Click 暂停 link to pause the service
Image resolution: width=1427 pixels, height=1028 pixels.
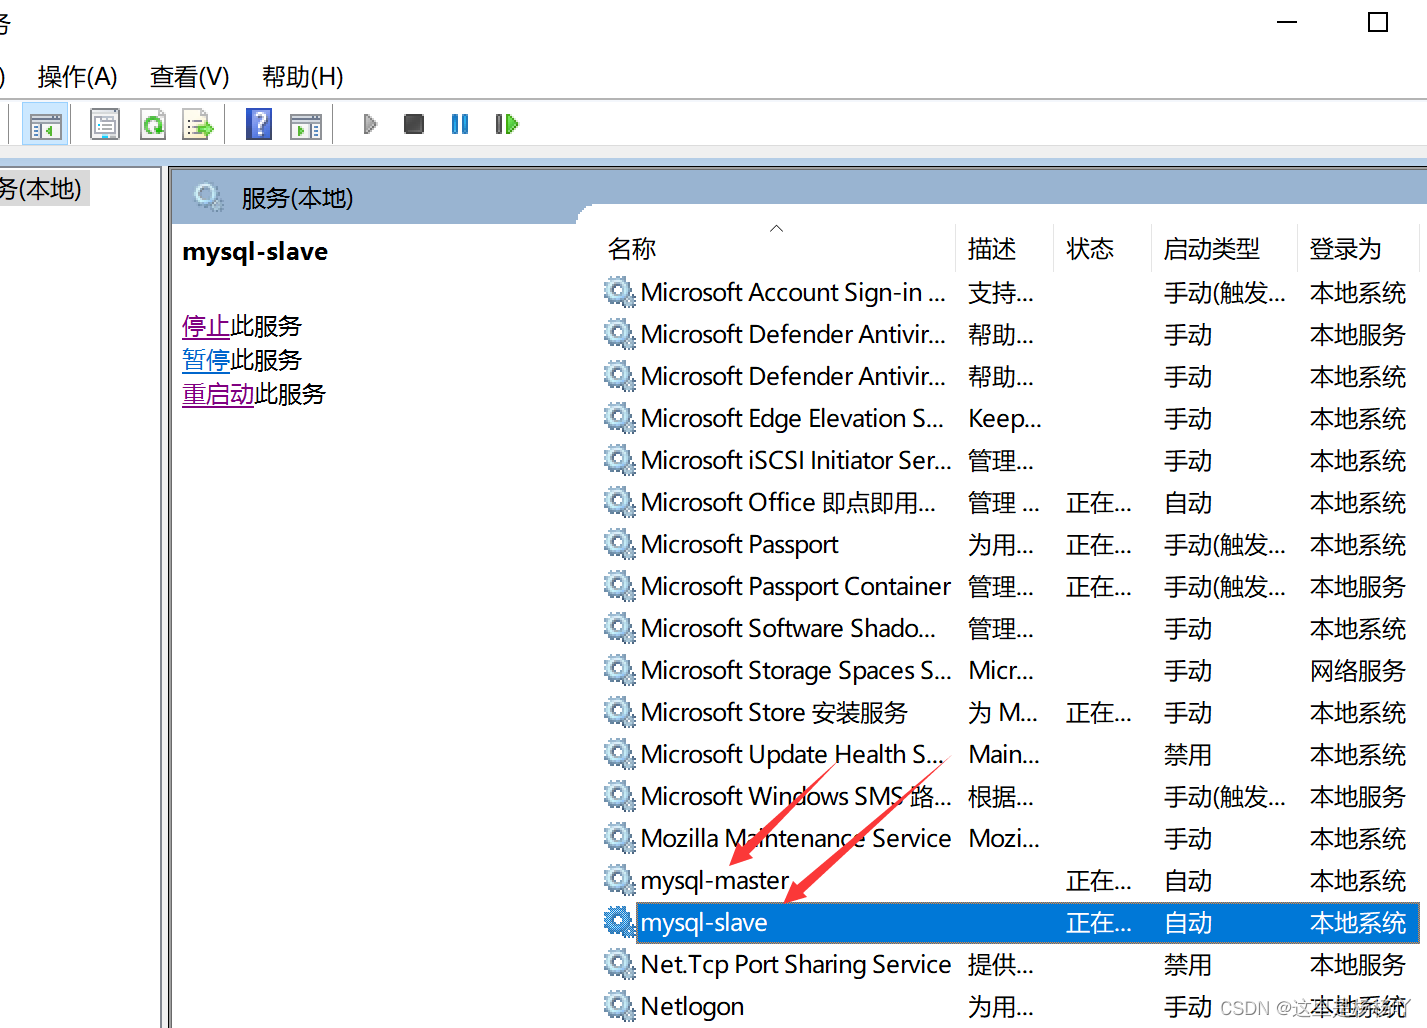coord(206,360)
